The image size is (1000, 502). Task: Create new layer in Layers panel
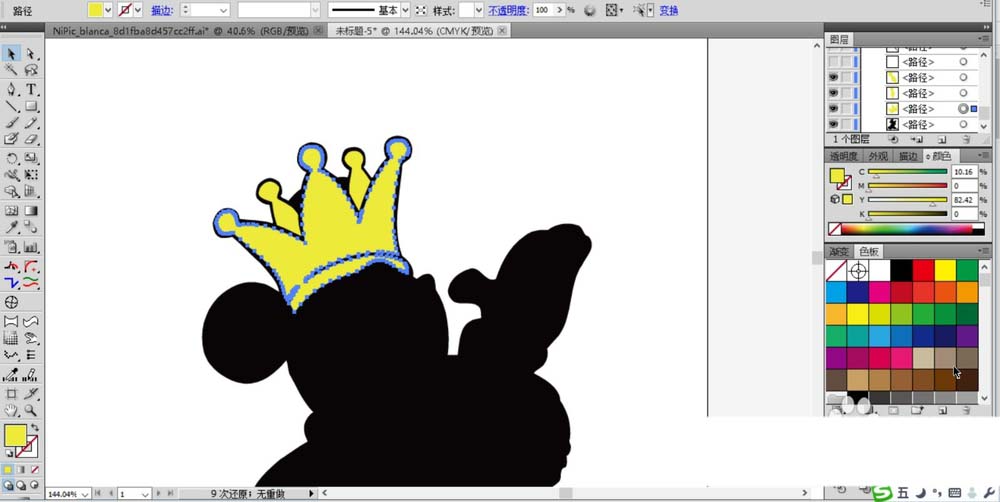click(x=942, y=139)
